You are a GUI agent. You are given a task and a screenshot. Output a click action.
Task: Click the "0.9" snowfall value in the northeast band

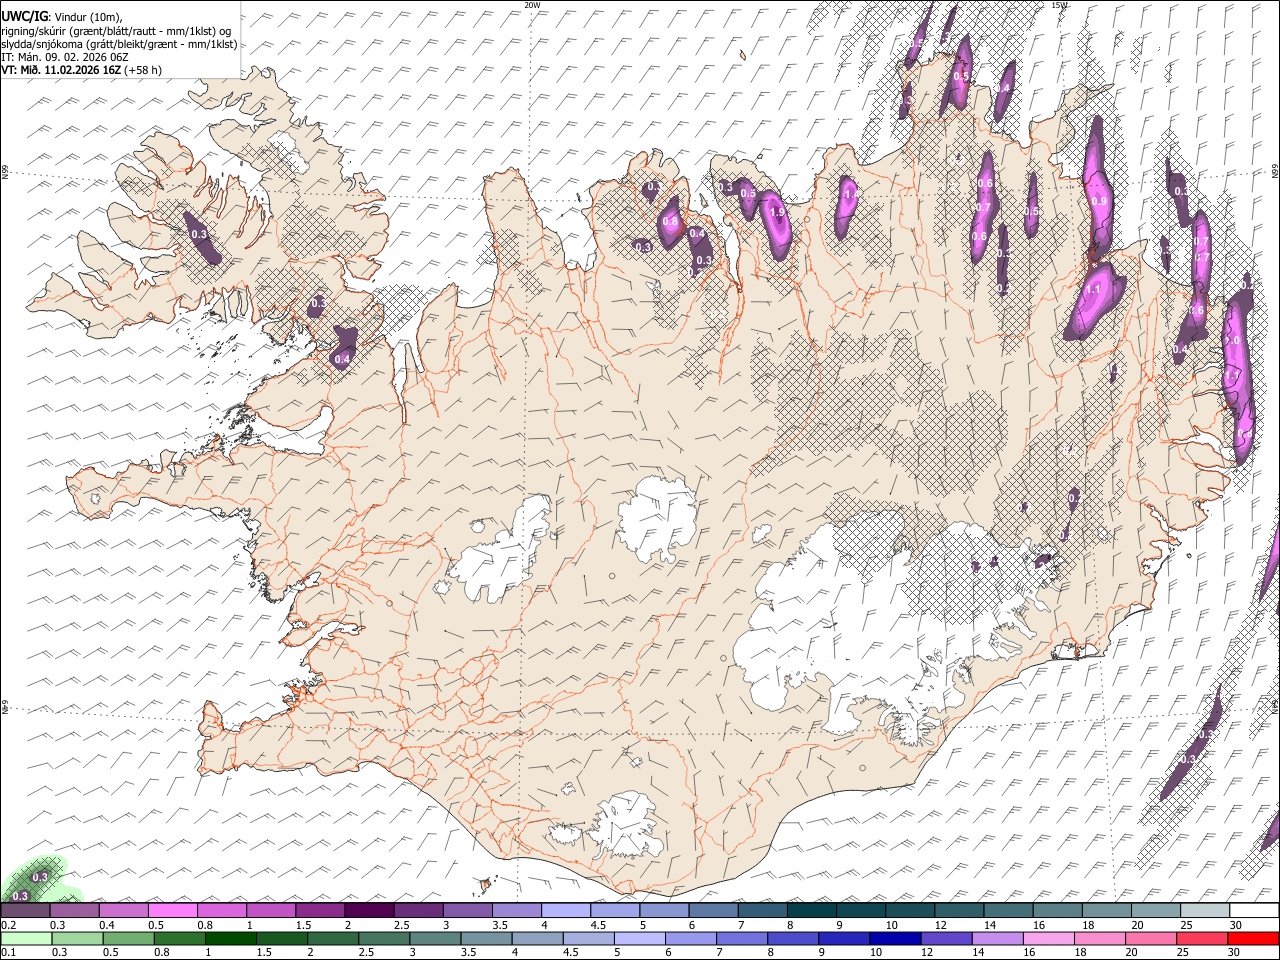click(x=1100, y=201)
